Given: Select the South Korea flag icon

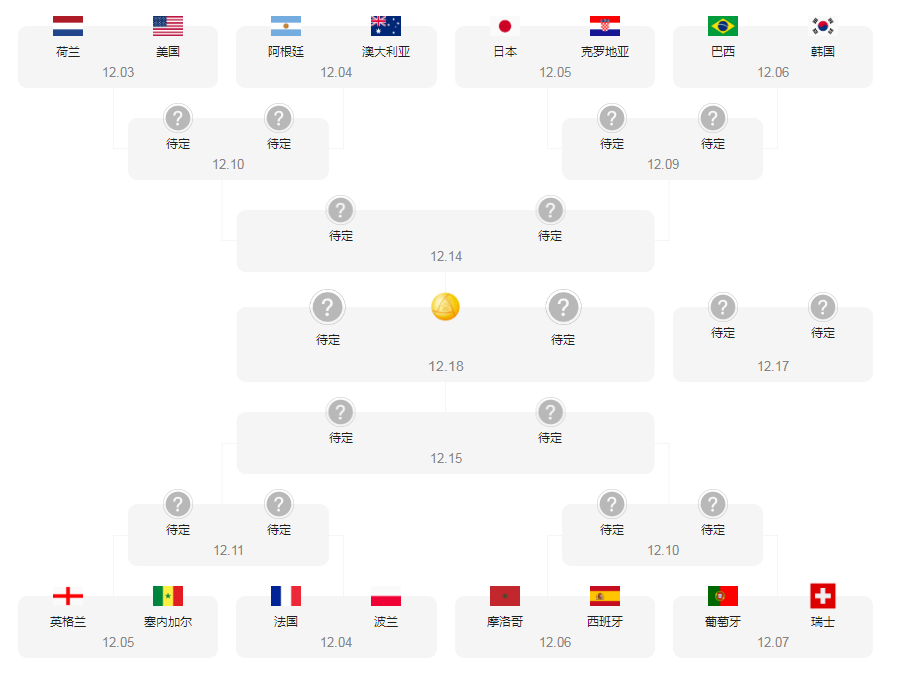Looking at the screenshot, I should (x=823, y=26).
